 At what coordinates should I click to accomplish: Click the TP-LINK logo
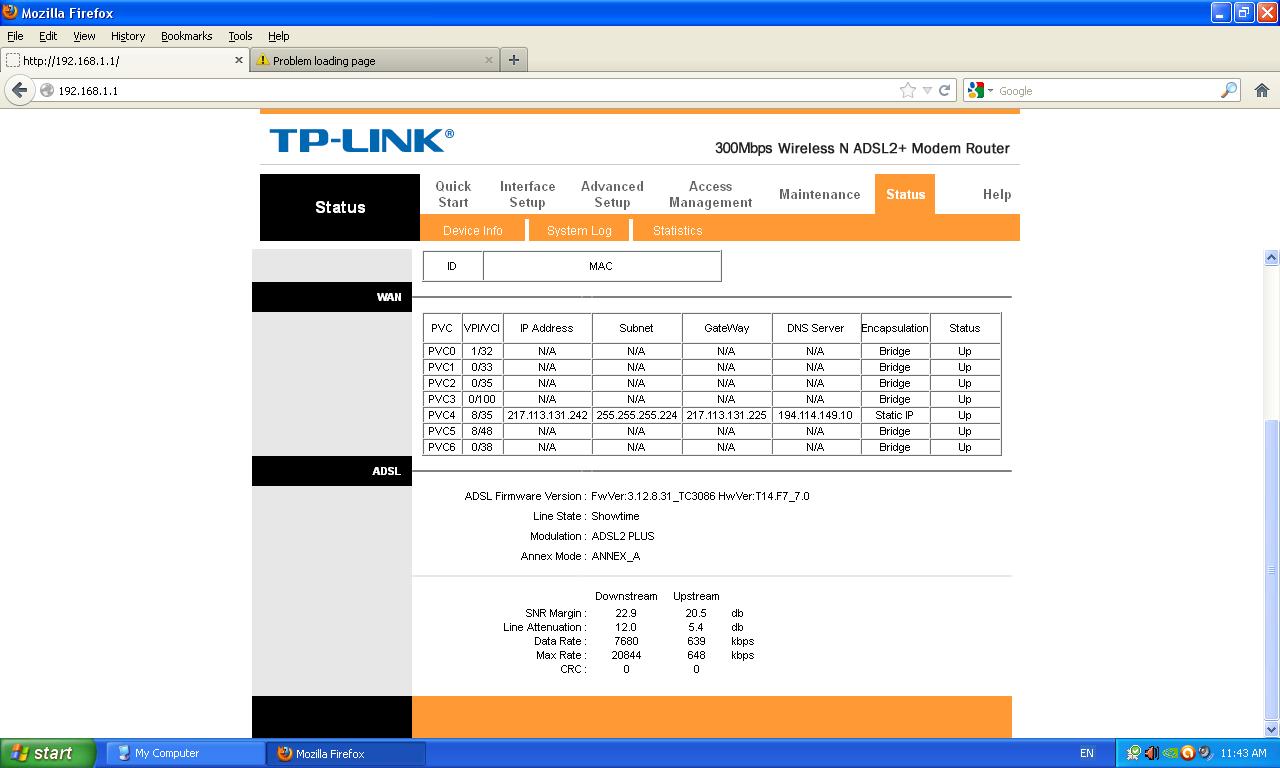361,140
